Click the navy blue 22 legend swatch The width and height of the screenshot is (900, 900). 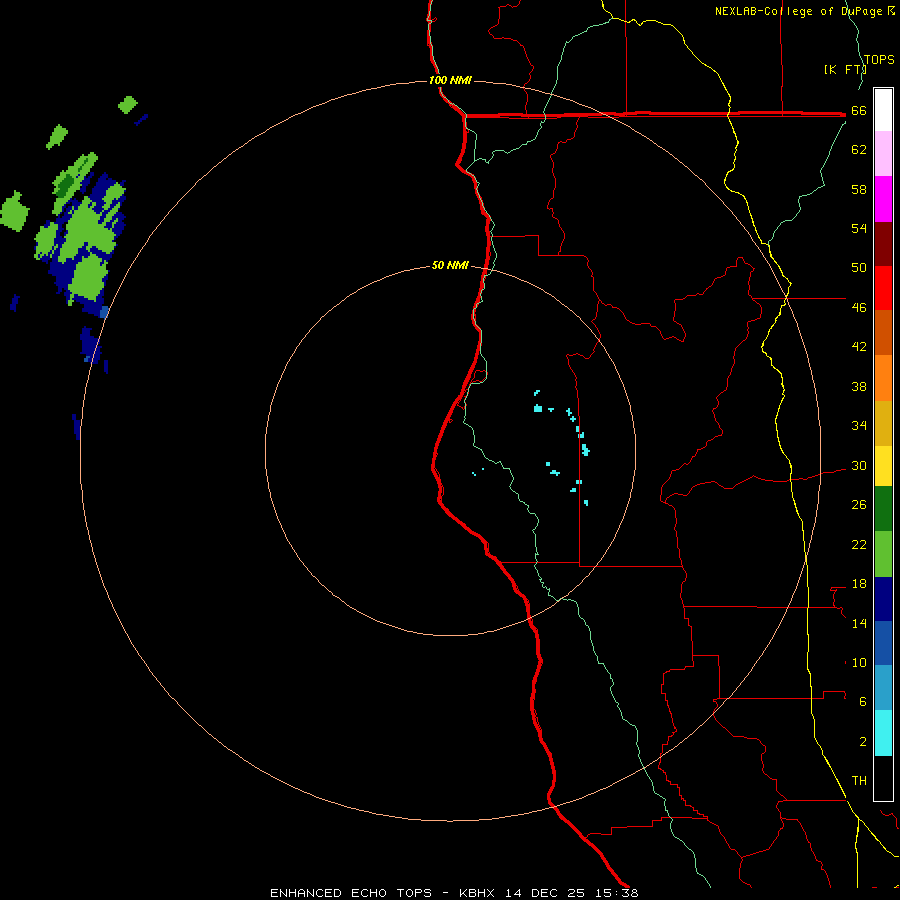(x=883, y=599)
